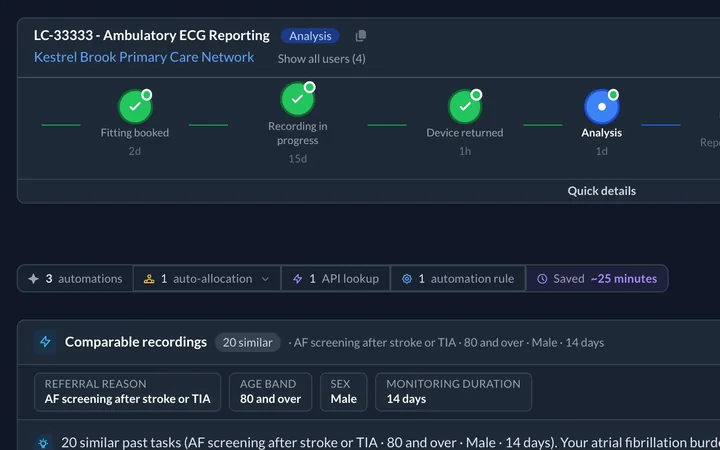The height and width of the screenshot is (450, 720).
Task: Click Show all users (4)
Action: click(x=321, y=59)
